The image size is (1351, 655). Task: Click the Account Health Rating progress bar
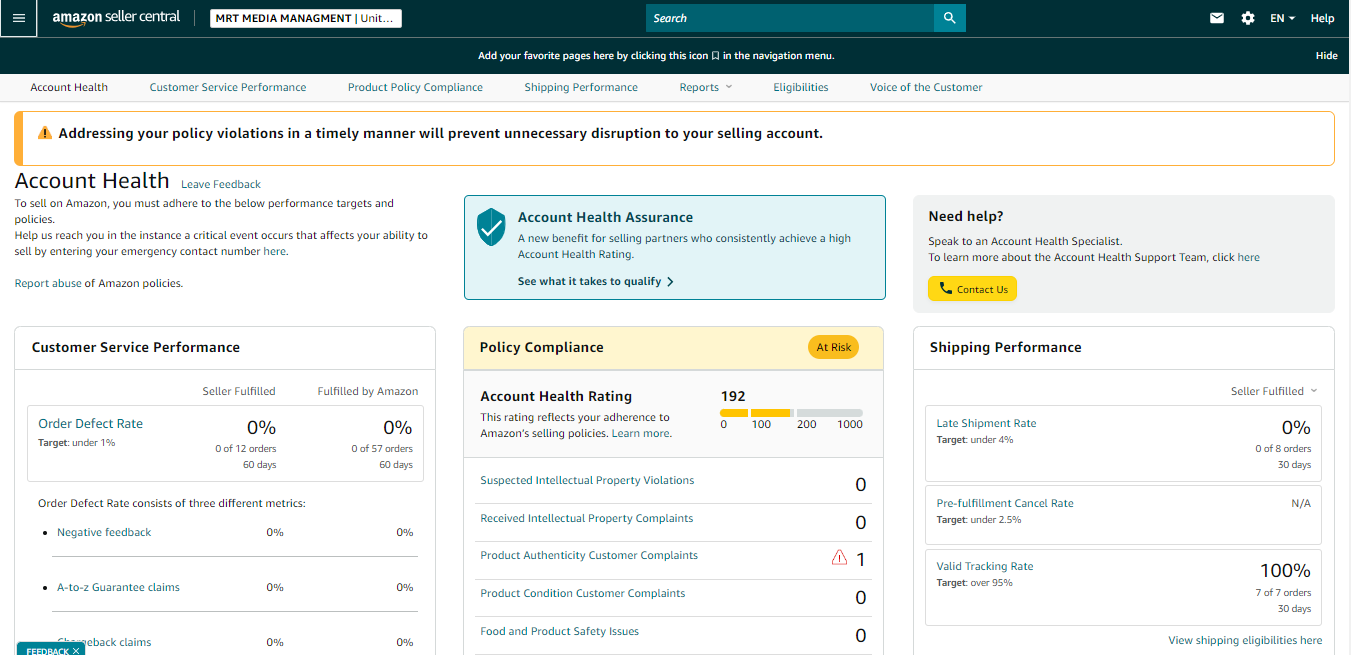(x=791, y=413)
